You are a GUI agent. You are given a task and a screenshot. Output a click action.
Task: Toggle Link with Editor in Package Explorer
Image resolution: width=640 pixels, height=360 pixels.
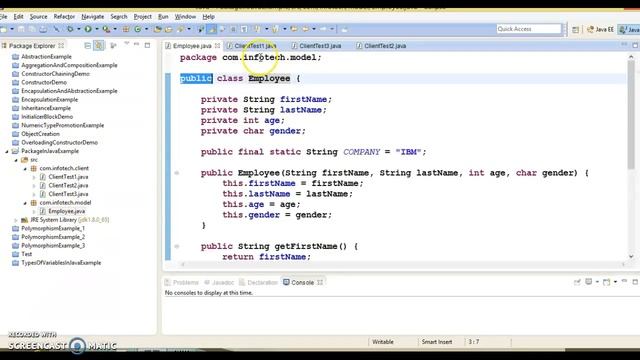pos(99,45)
